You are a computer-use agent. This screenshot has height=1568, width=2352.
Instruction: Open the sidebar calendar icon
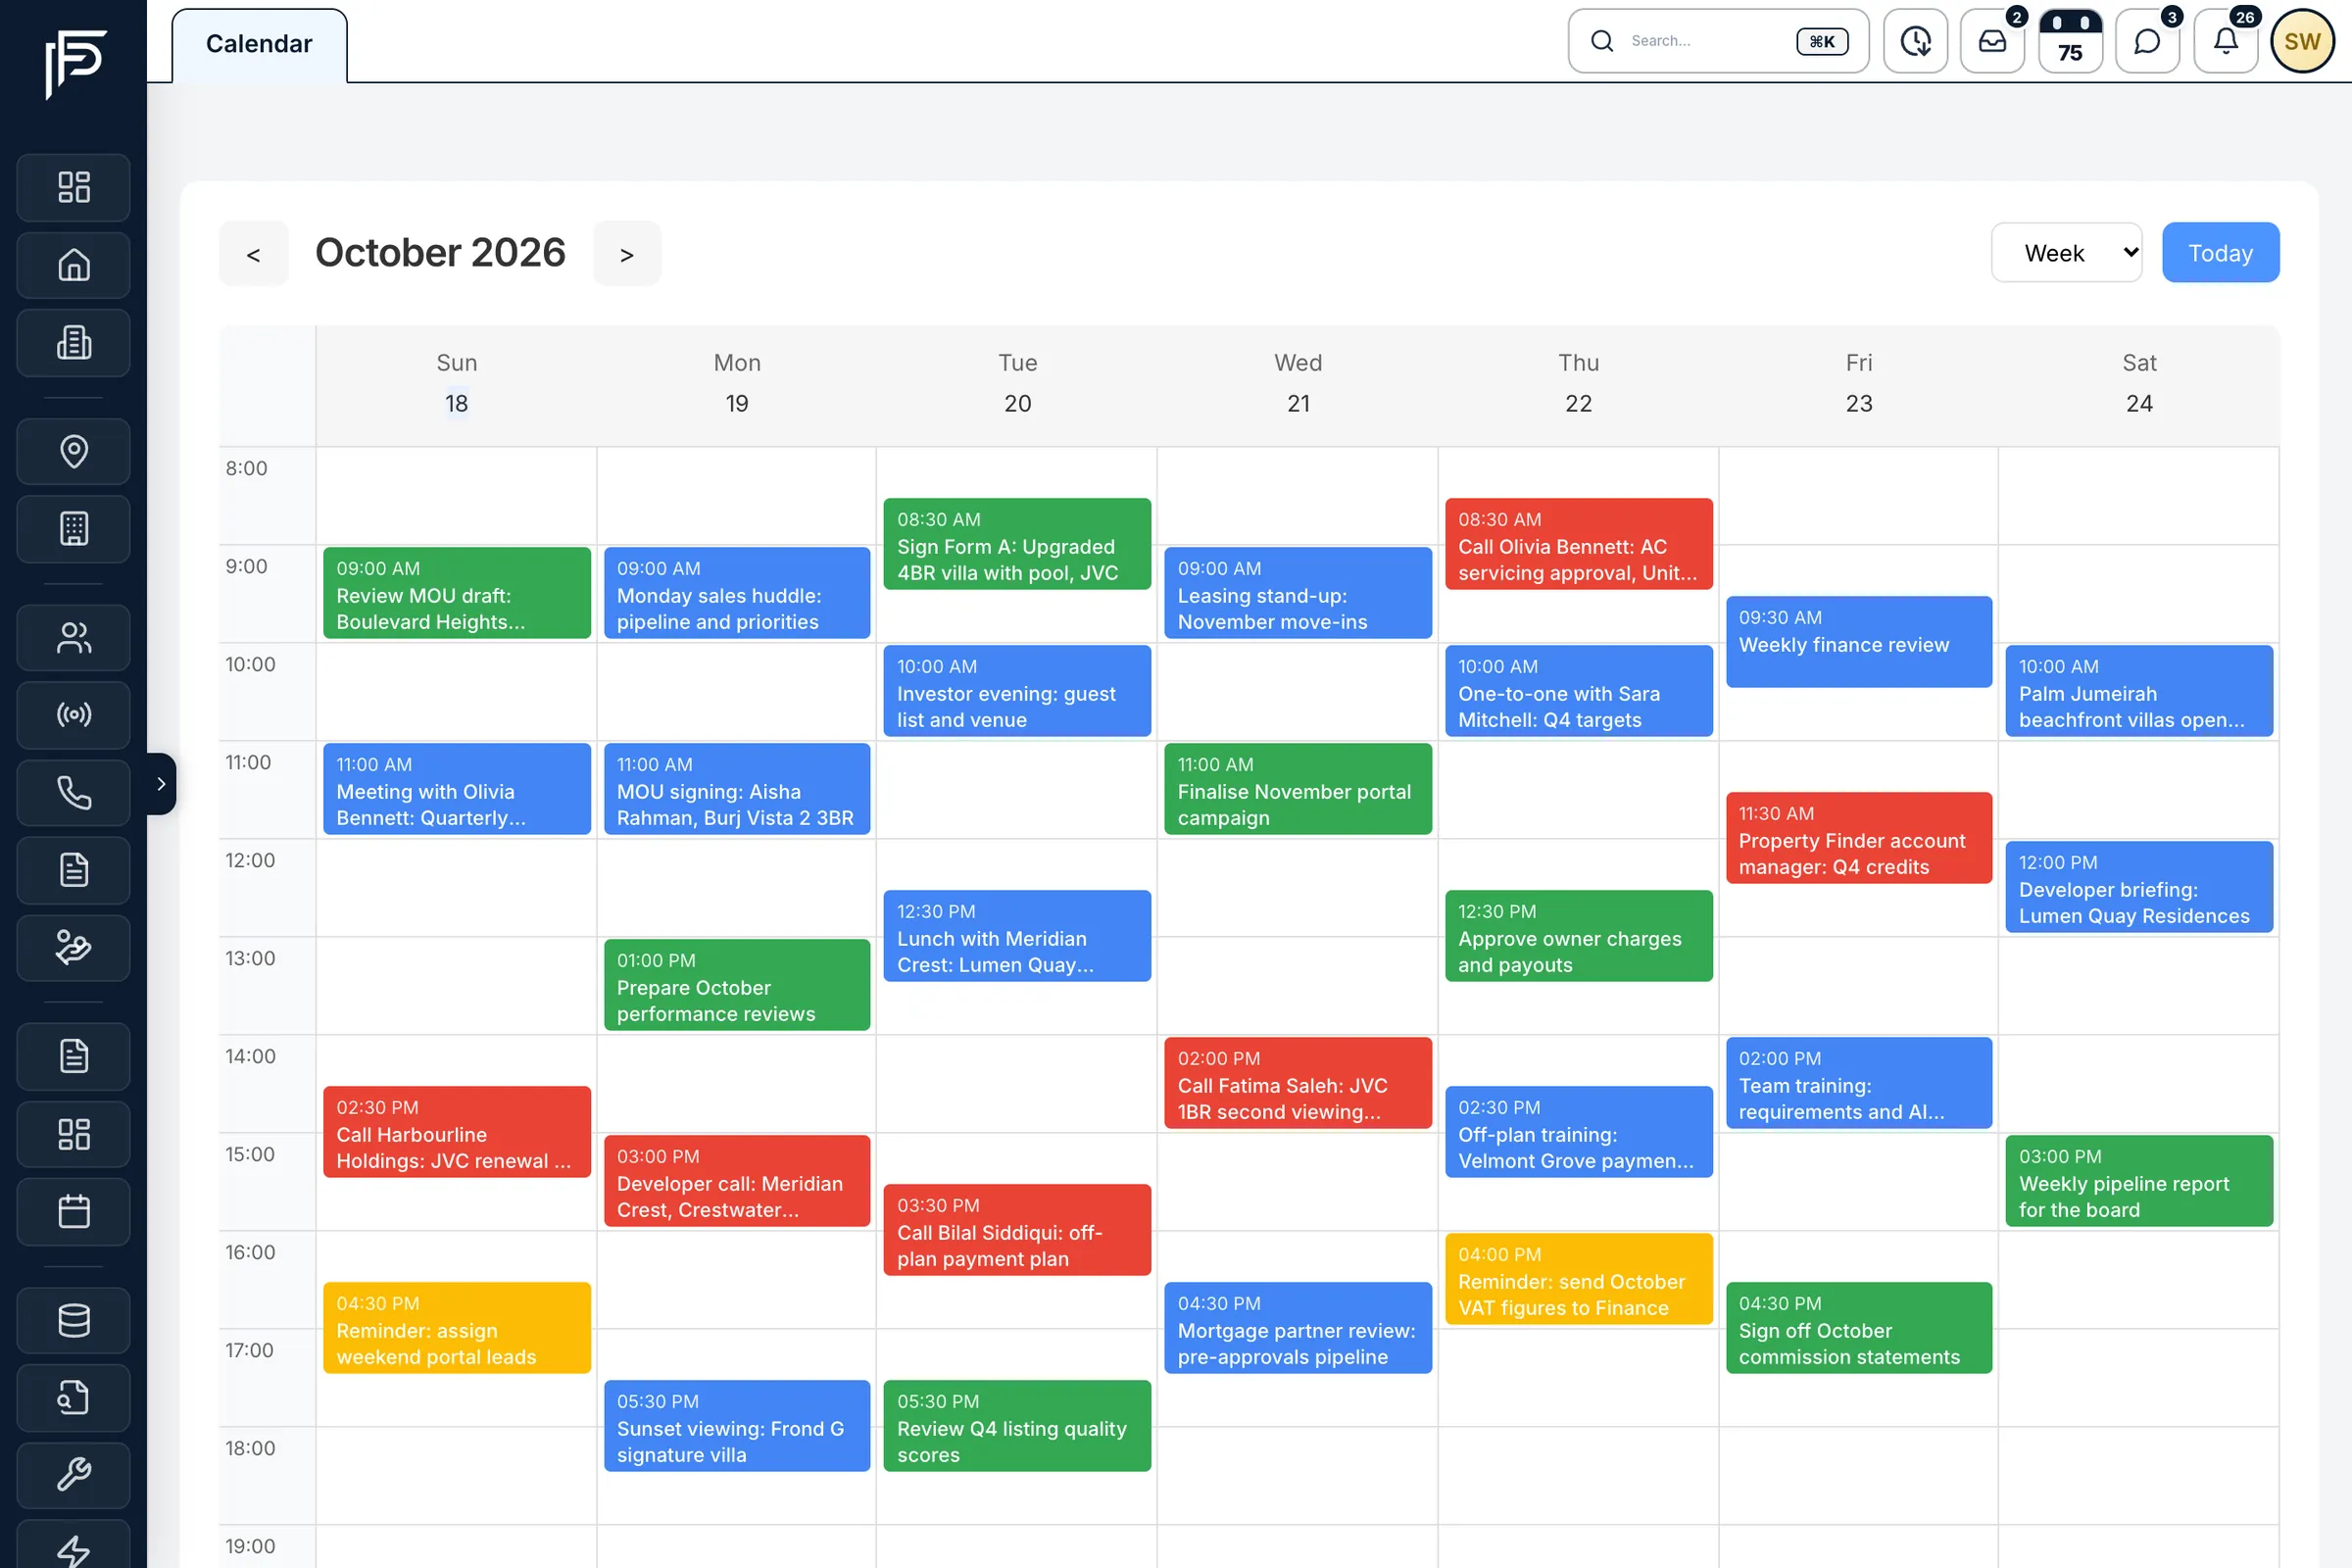(73, 1212)
